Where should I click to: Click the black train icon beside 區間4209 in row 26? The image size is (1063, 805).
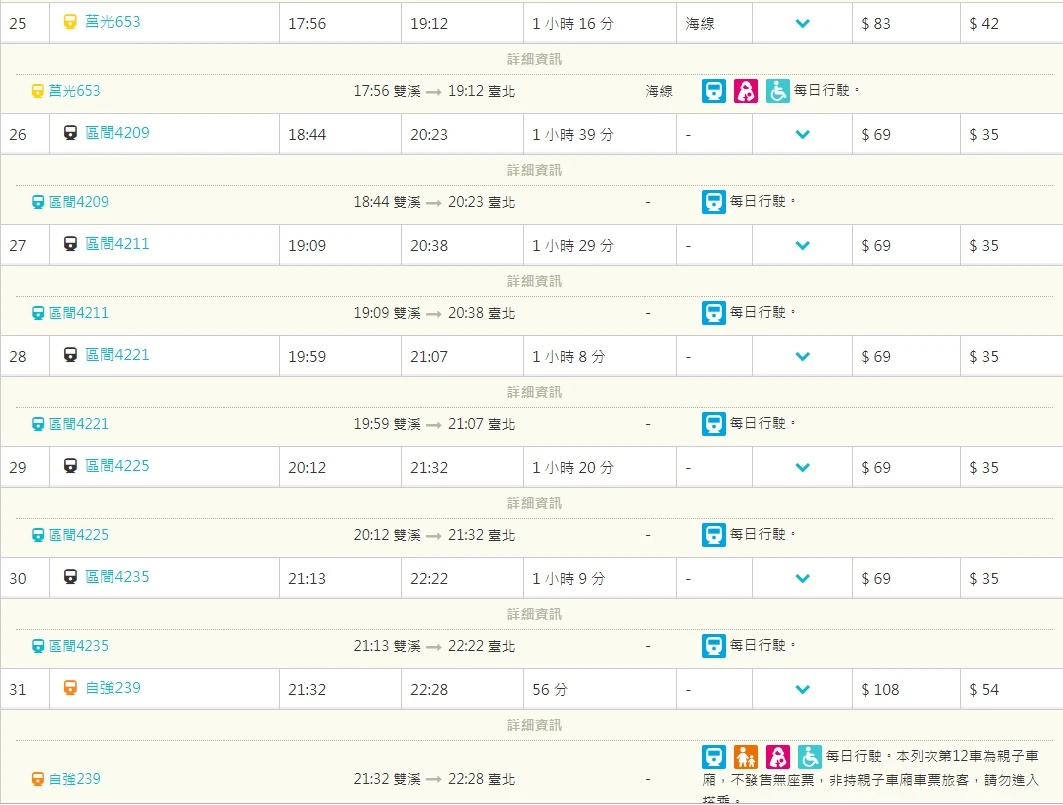[x=70, y=133]
